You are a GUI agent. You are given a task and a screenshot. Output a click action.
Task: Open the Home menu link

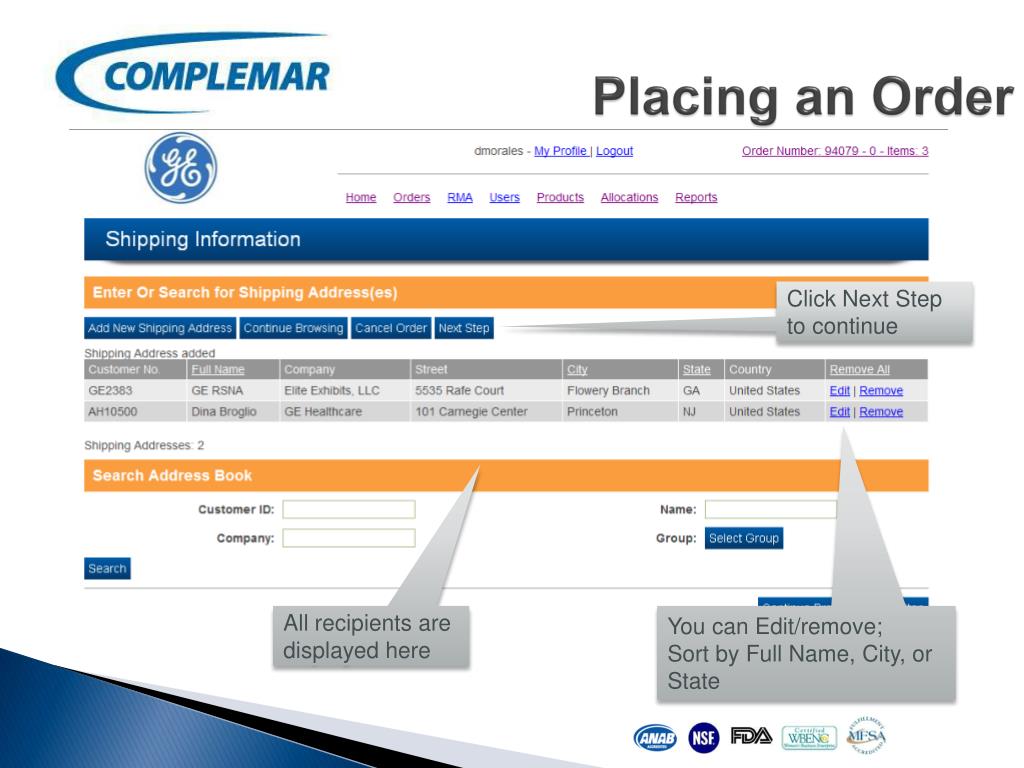[360, 197]
